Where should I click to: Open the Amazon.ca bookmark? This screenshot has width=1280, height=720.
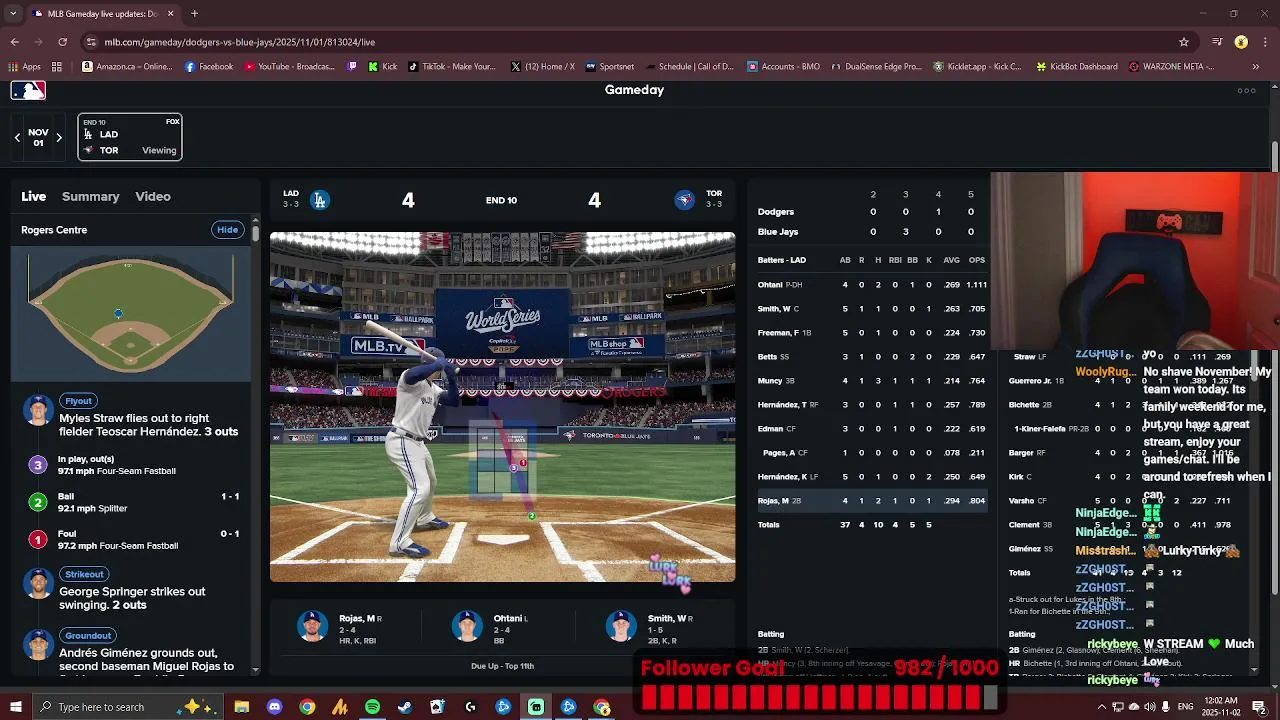[127, 67]
